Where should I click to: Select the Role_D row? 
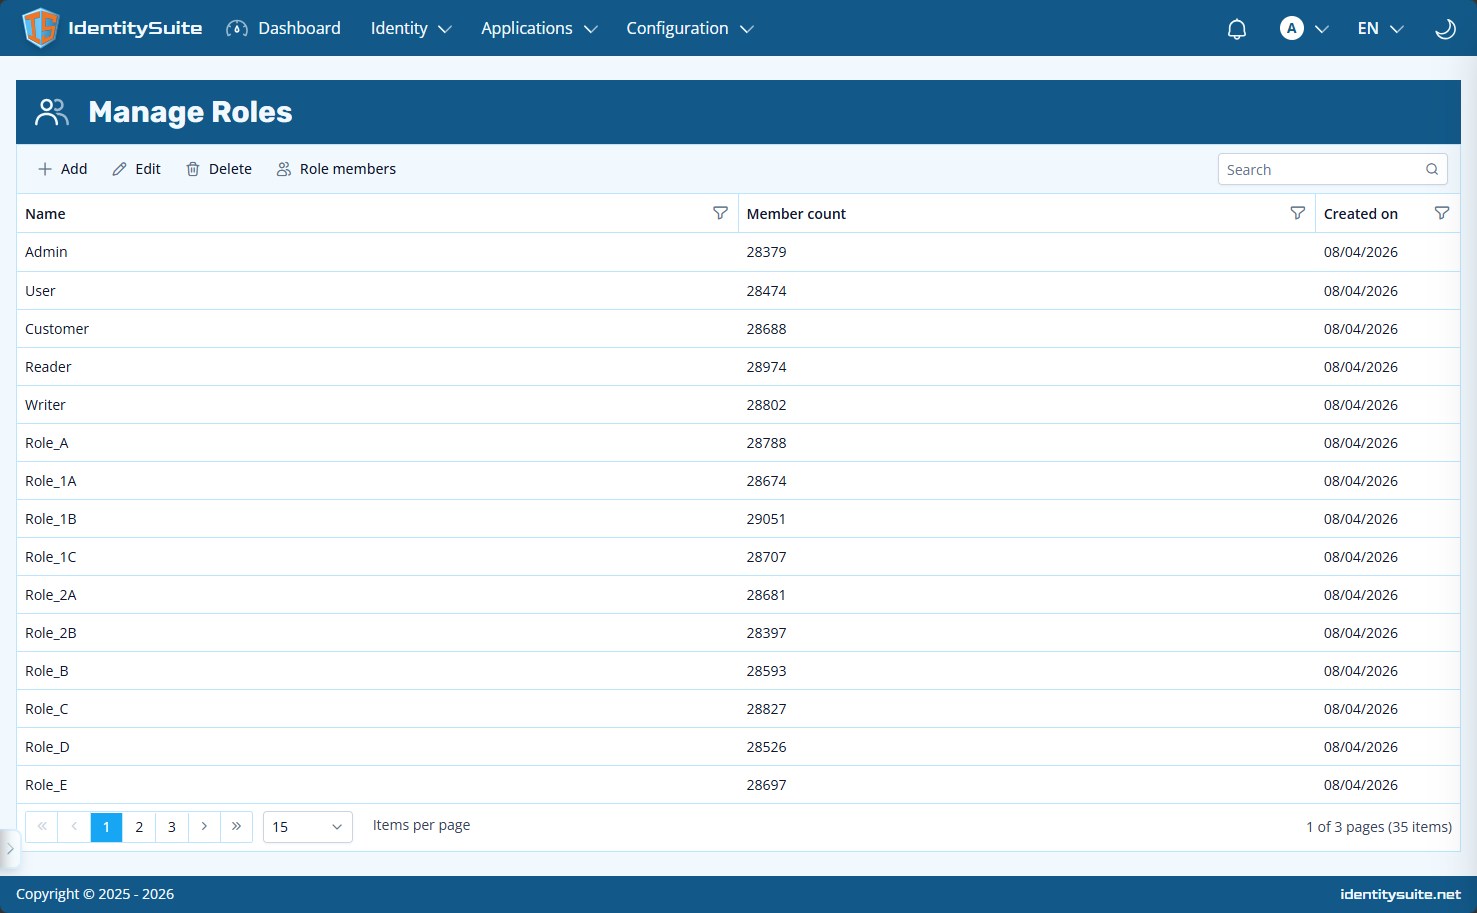tap(738, 747)
